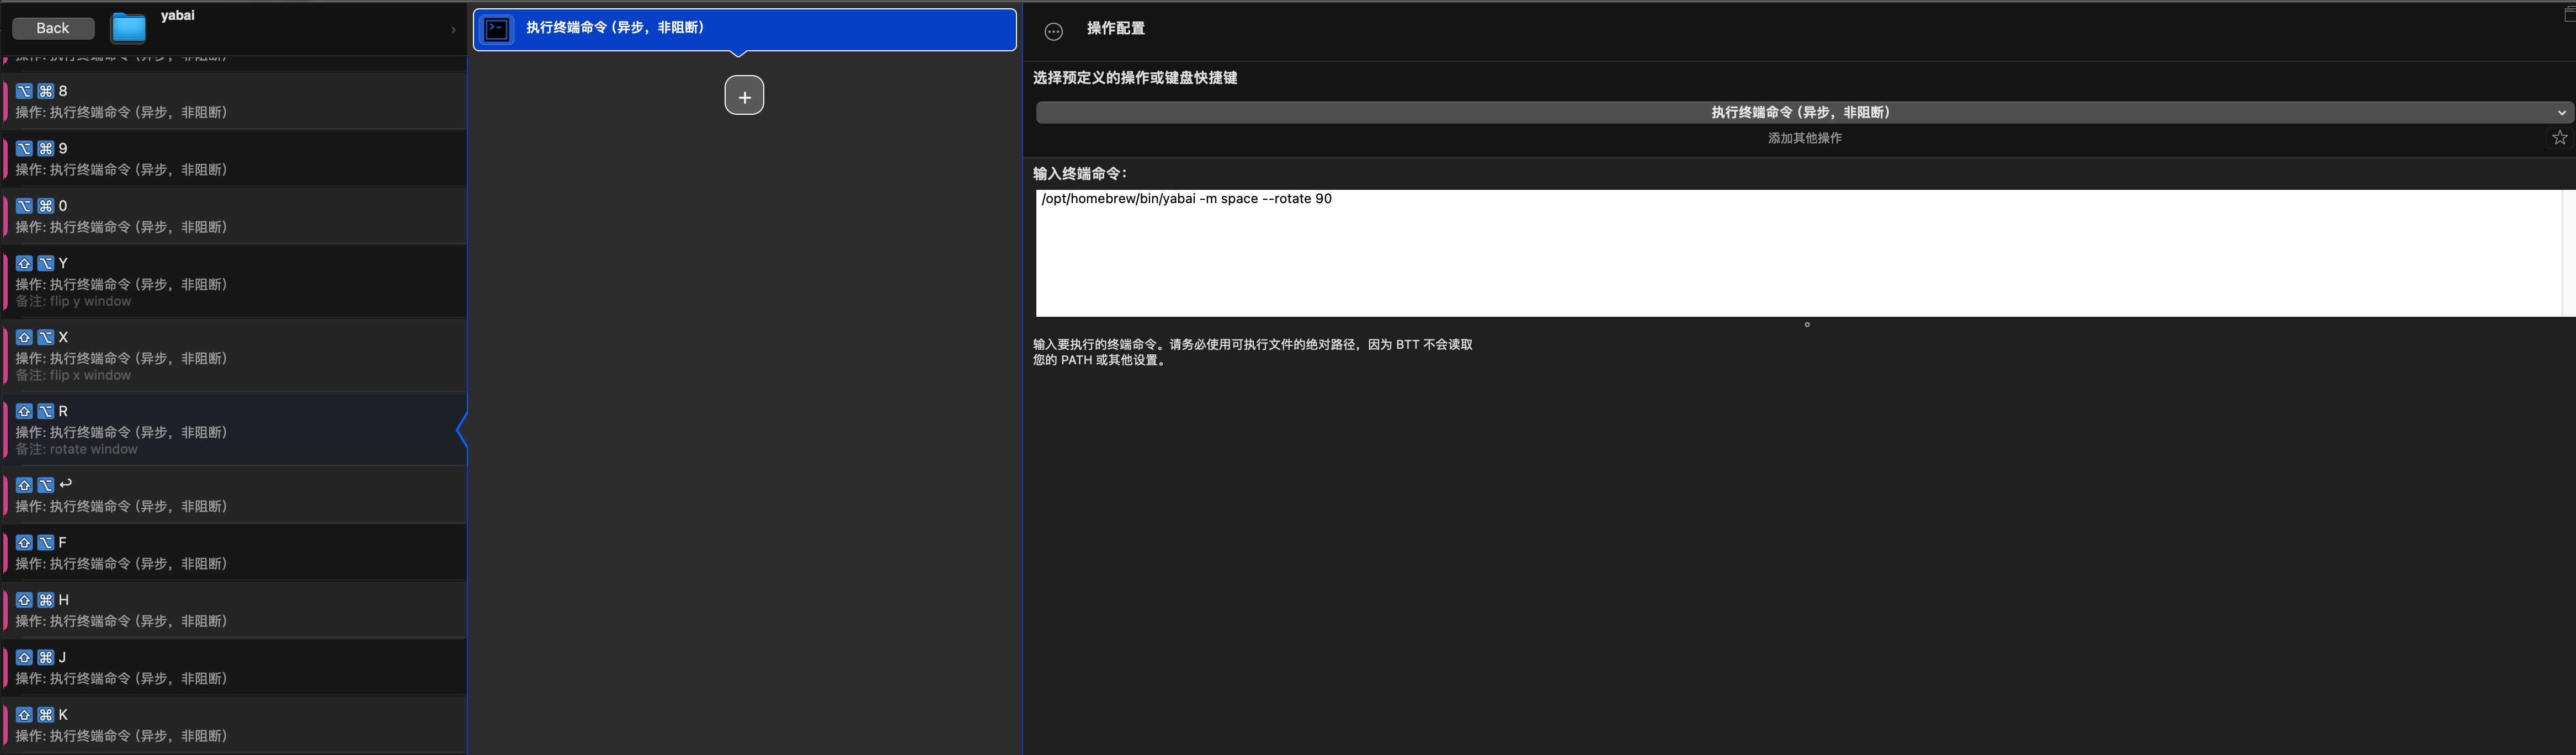Click the star favorite icon
This screenshot has width=2576, height=755.
[x=2559, y=138]
